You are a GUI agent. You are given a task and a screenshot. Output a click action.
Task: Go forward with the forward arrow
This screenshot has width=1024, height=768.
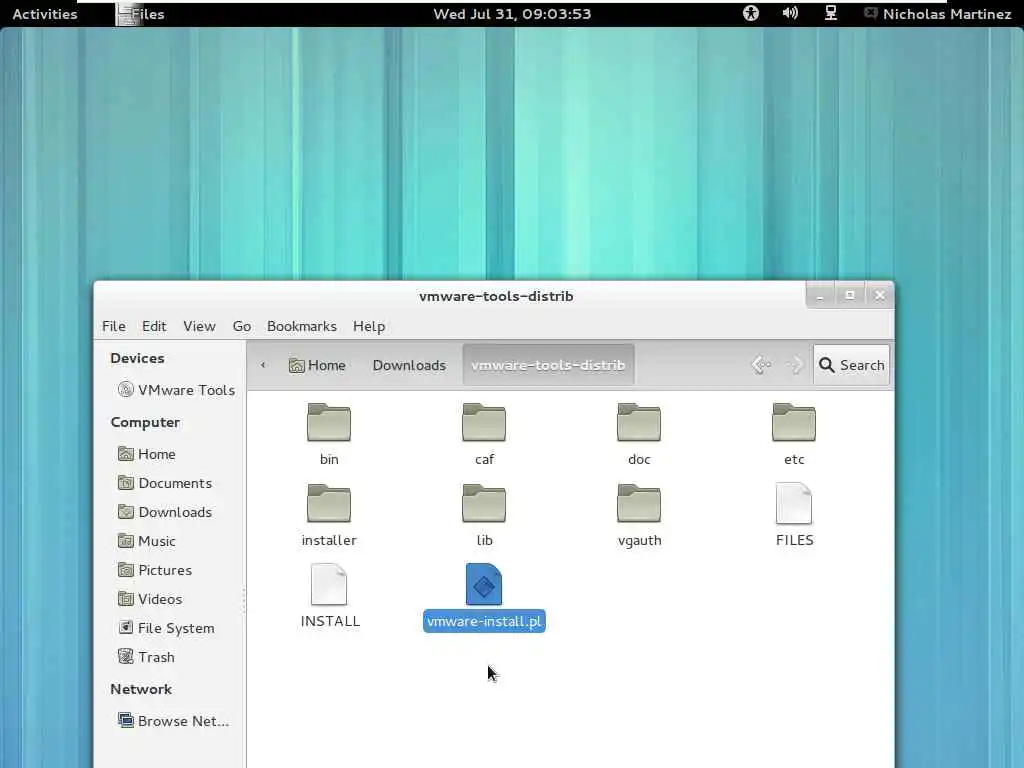(796, 365)
